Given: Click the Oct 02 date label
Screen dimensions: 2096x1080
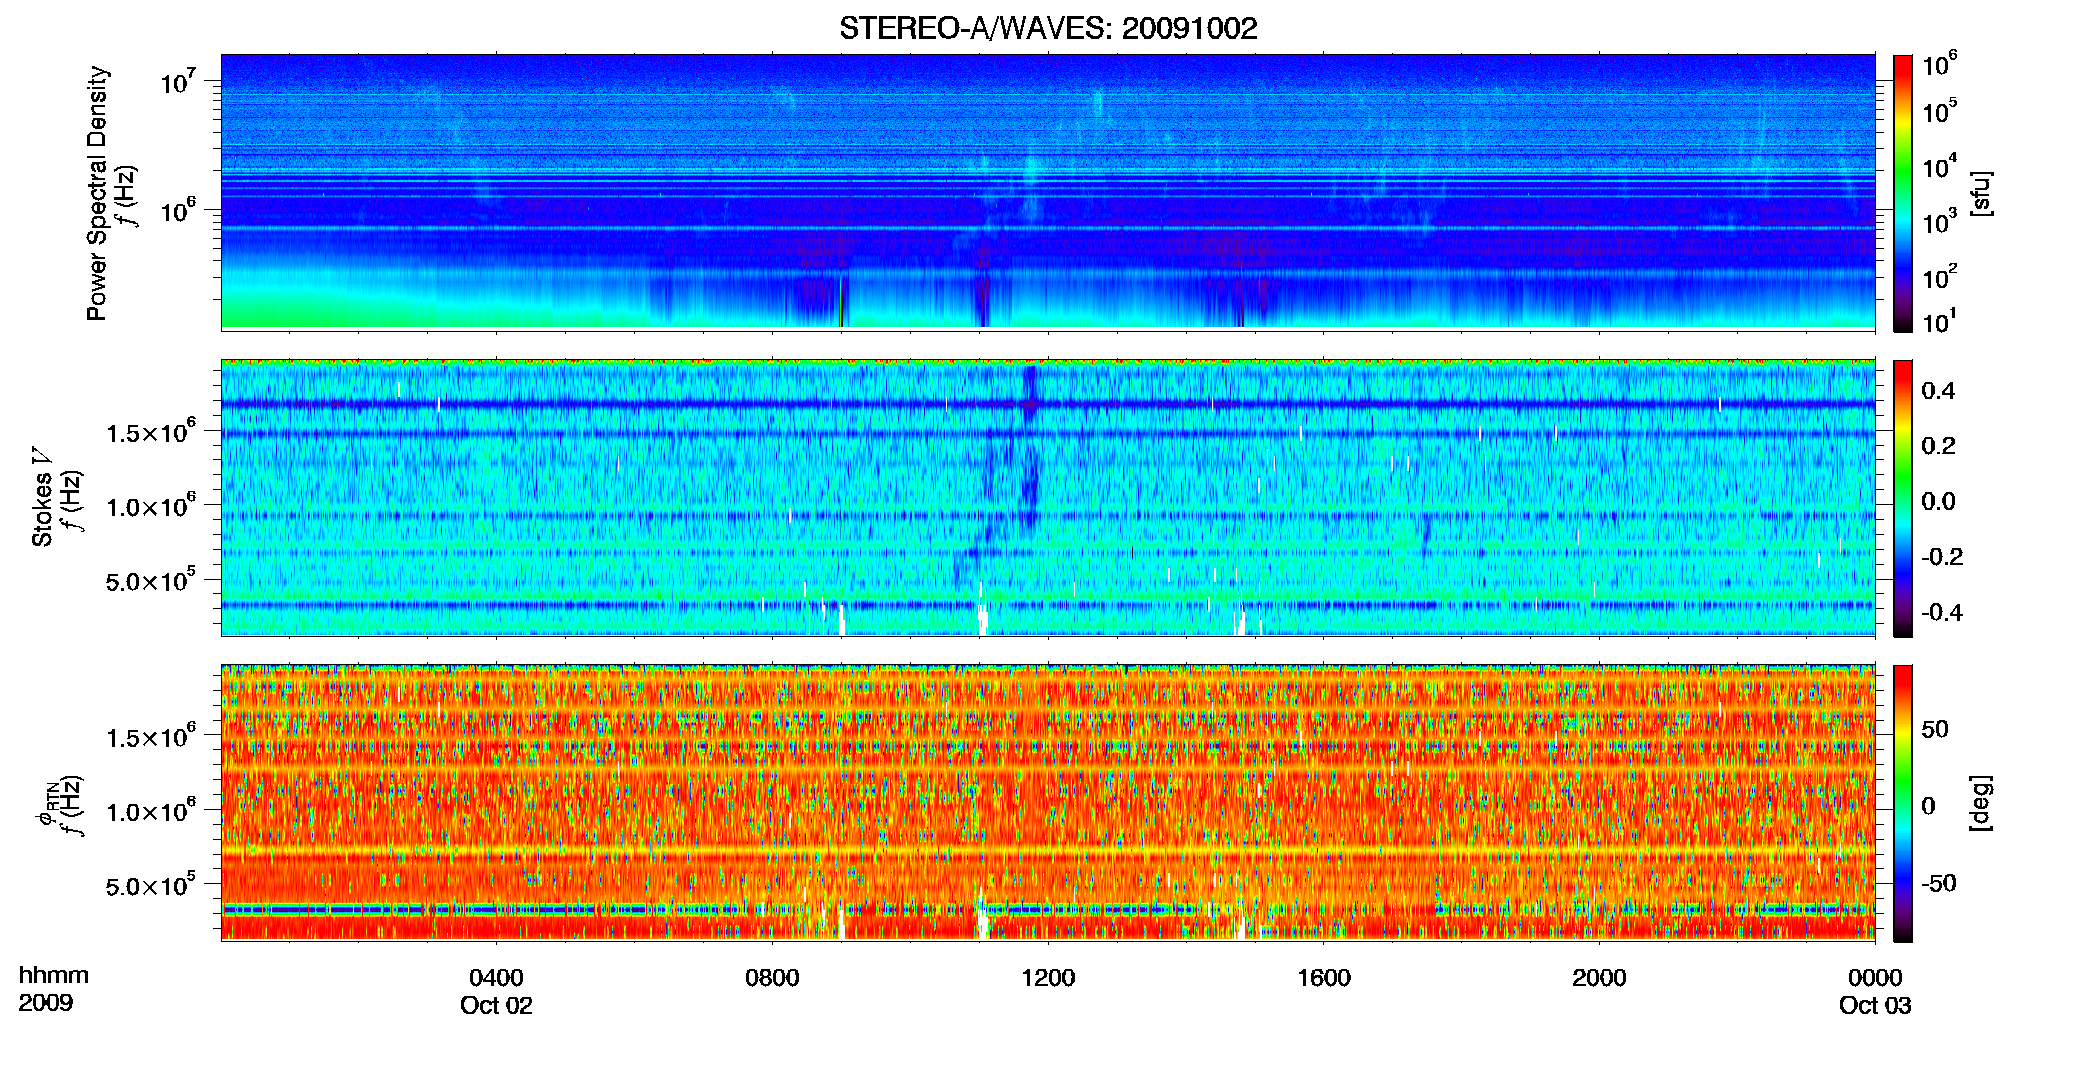Looking at the screenshot, I should coord(496,1005).
